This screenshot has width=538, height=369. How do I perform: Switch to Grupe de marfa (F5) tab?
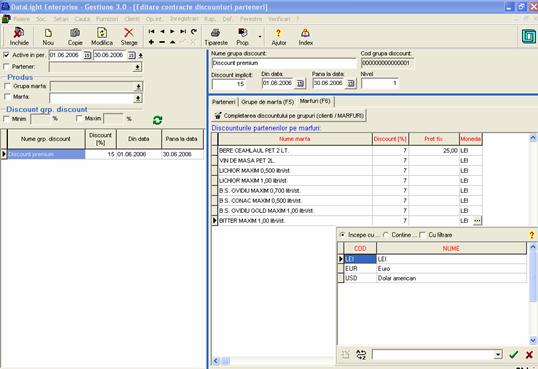click(268, 102)
